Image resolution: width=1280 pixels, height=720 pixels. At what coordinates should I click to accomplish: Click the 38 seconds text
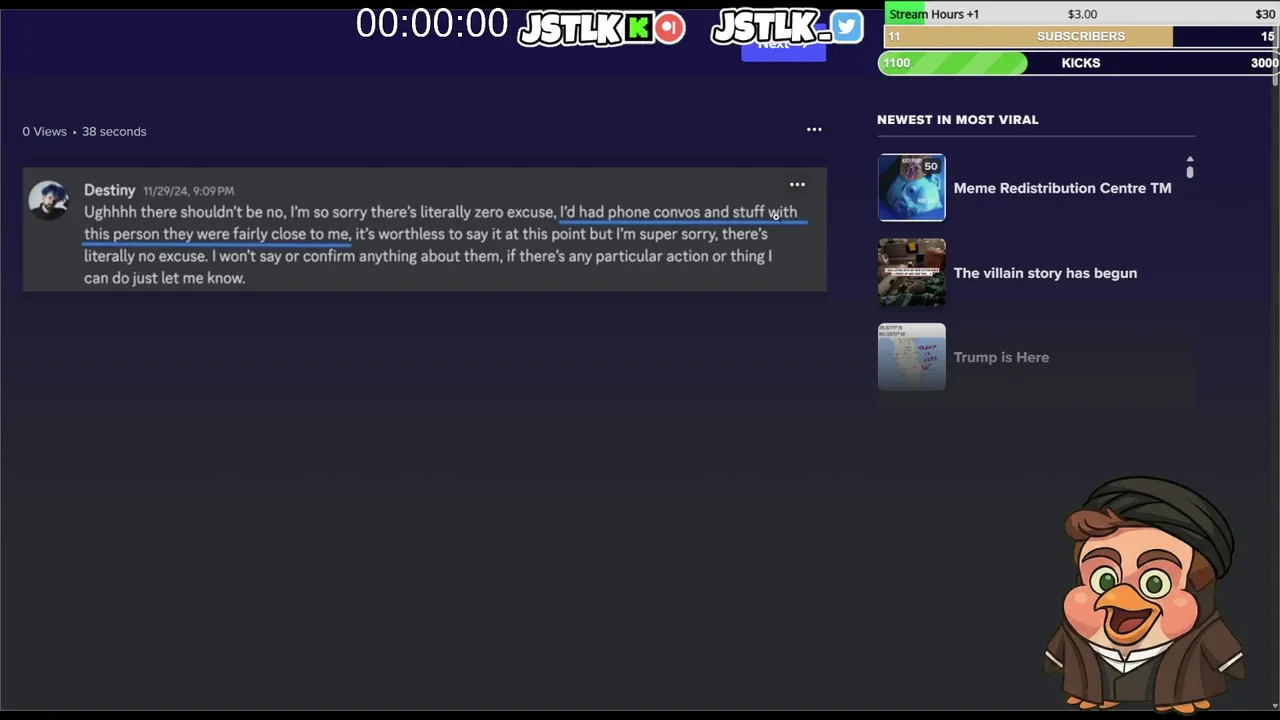click(114, 131)
